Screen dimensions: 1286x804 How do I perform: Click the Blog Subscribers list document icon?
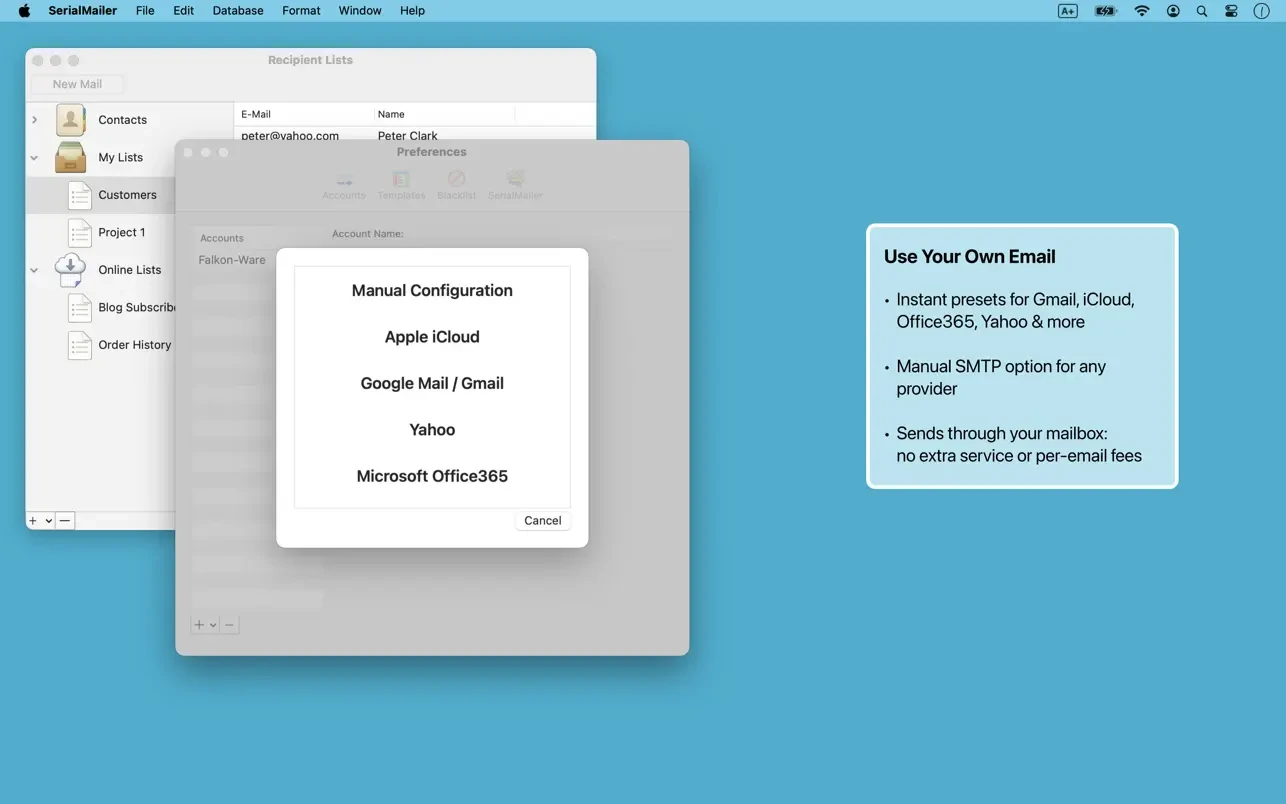click(x=80, y=307)
